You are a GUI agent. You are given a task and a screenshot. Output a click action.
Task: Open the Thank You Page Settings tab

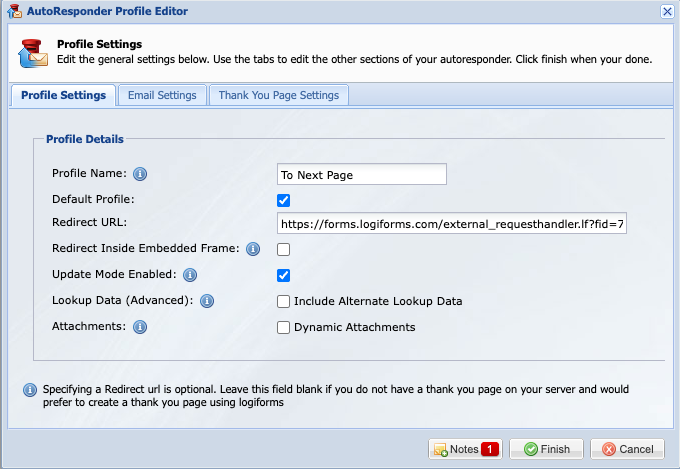279,95
